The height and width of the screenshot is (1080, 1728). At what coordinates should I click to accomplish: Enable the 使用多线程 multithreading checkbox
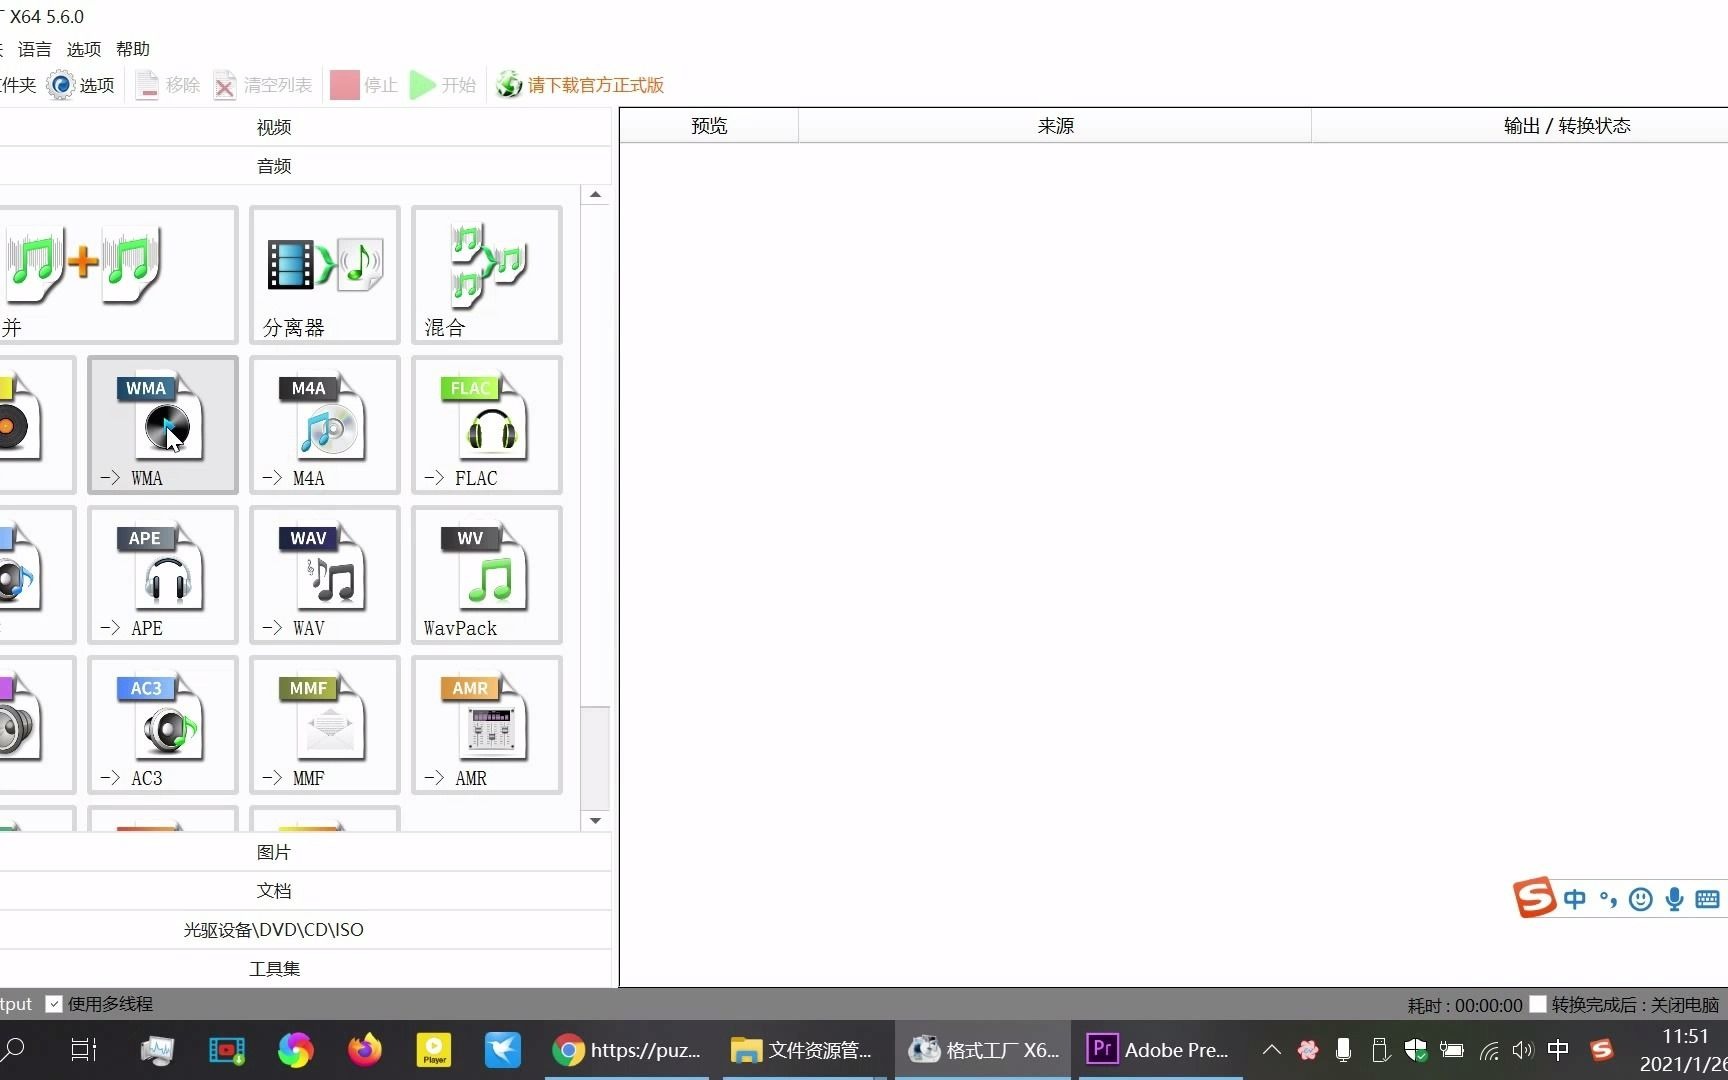click(55, 1003)
